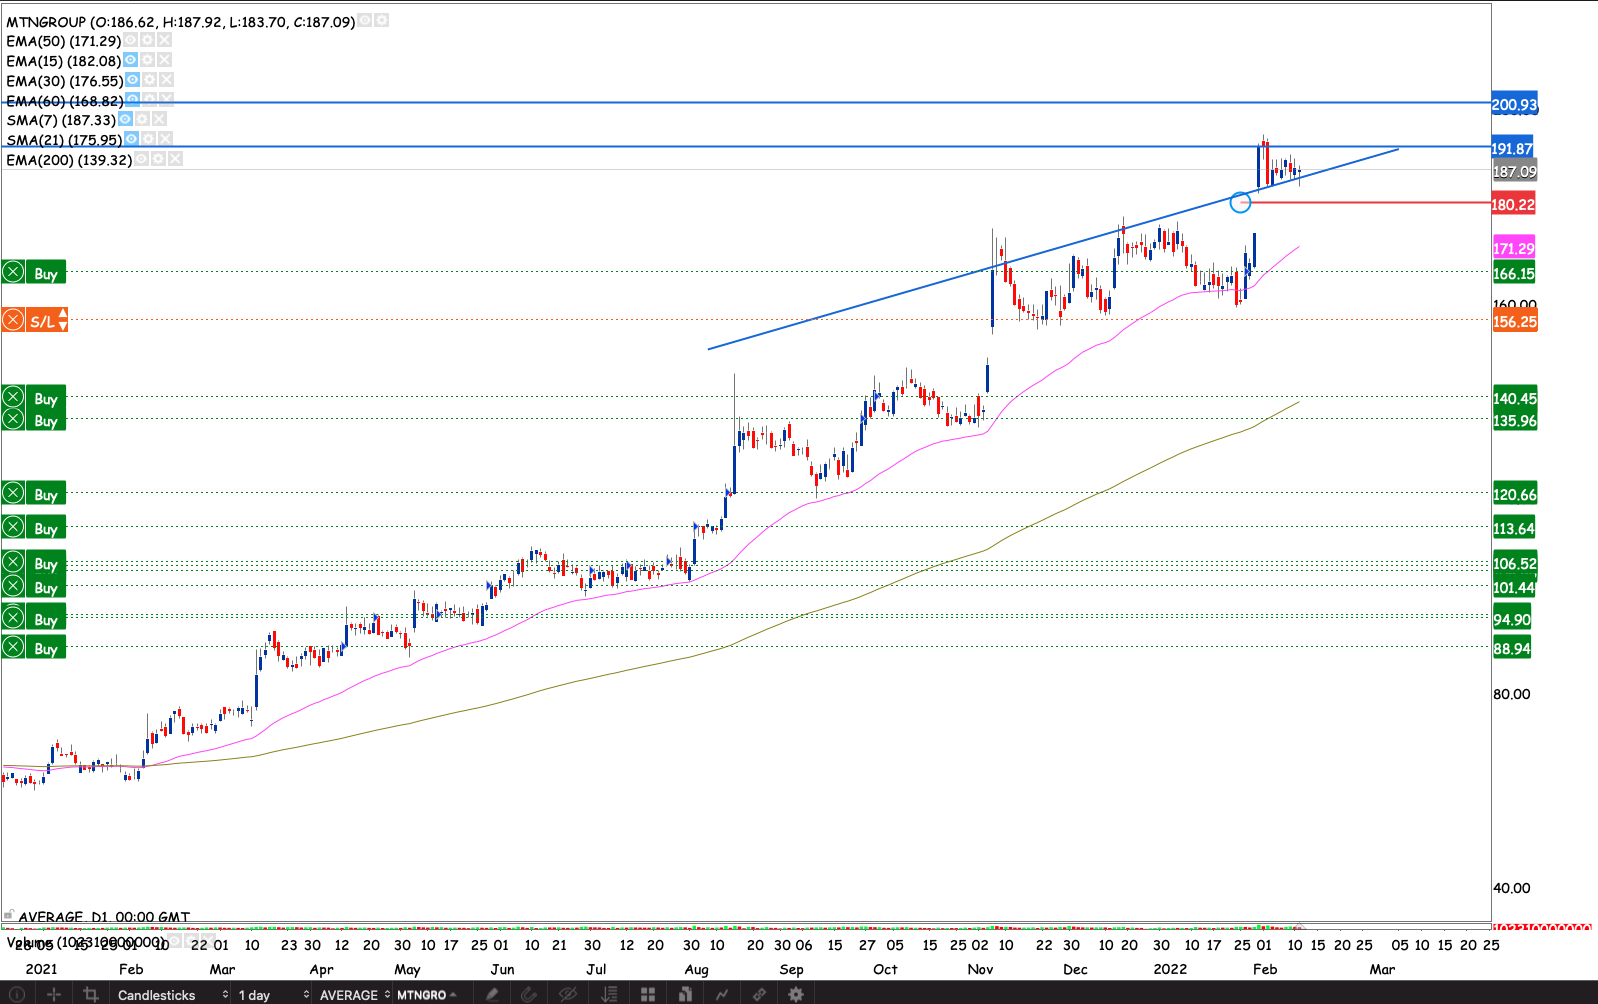Activate the crosshair cursor tool
This screenshot has width=1598, height=1004.
click(54, 994)
